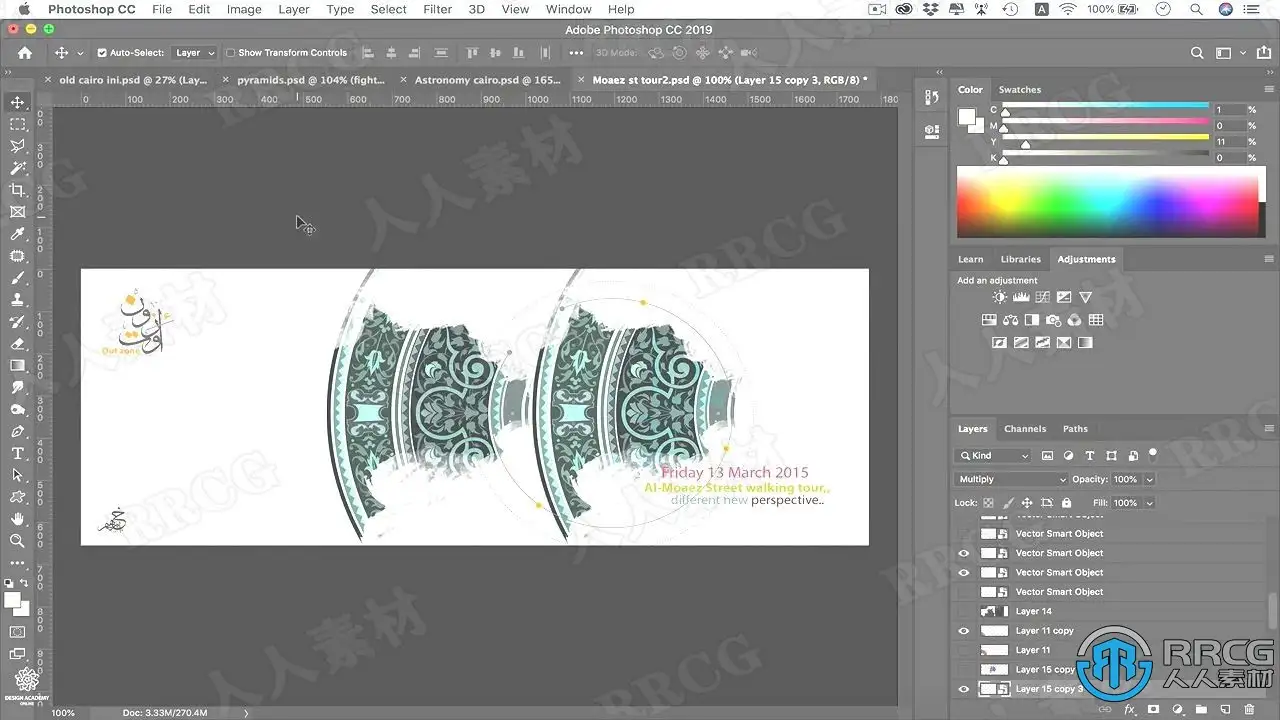Switch to the Libraries tab
Image resolution: width=1280 pixels, height=720 pixels.
pyautogui.click(x=1021, y=259)
